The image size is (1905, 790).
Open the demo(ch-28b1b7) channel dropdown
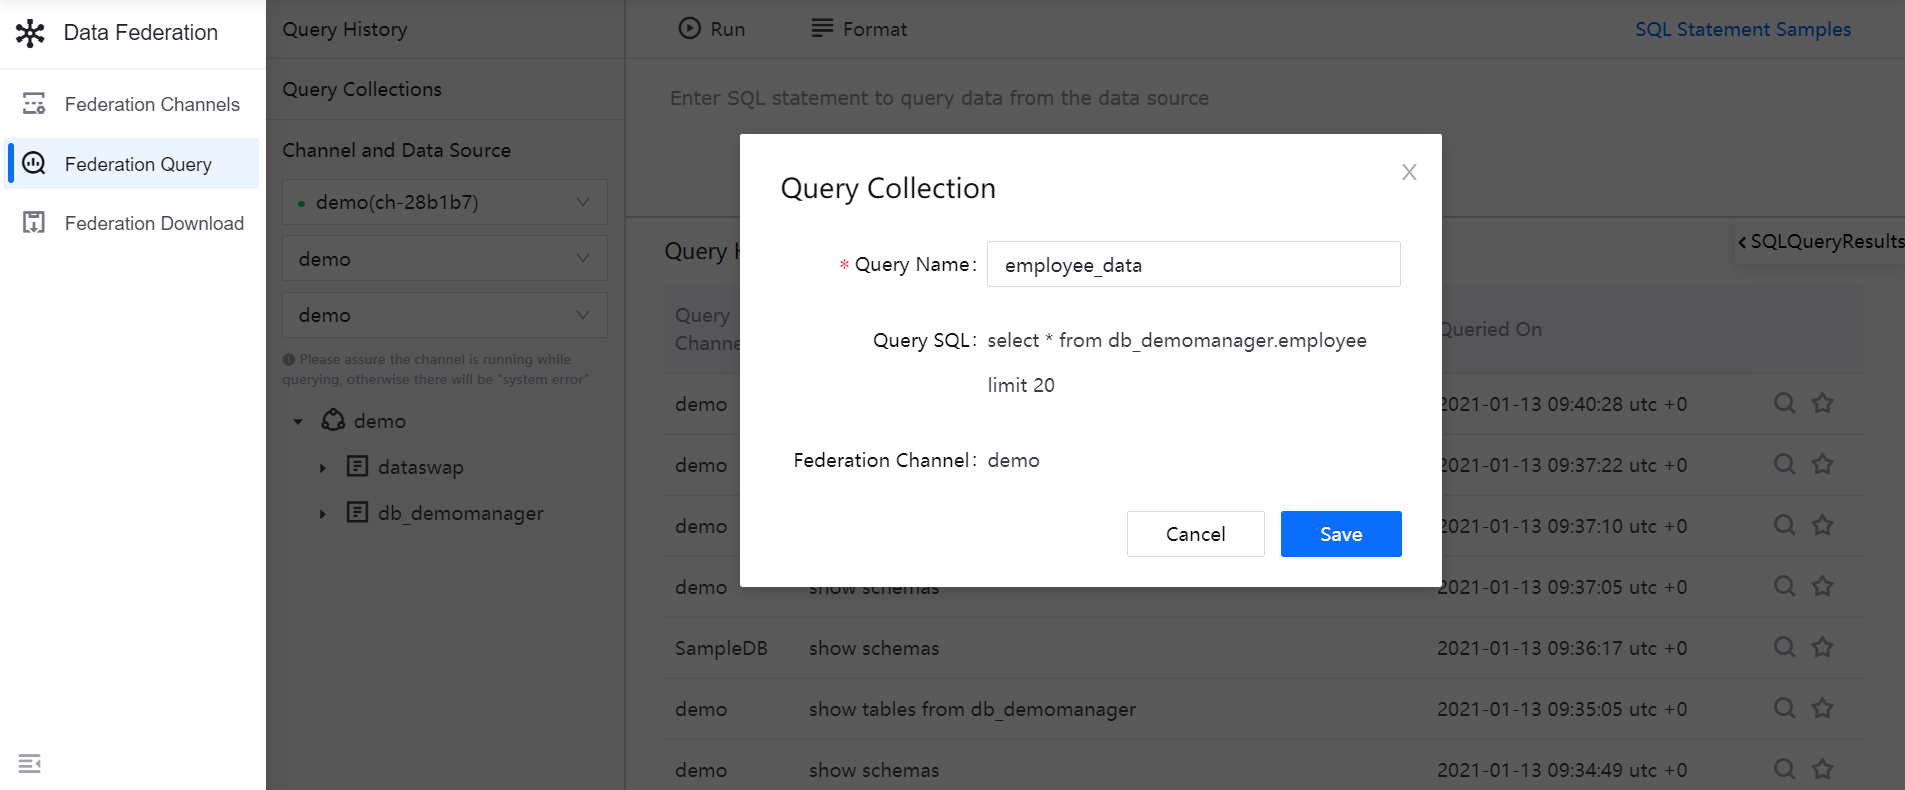444,202
